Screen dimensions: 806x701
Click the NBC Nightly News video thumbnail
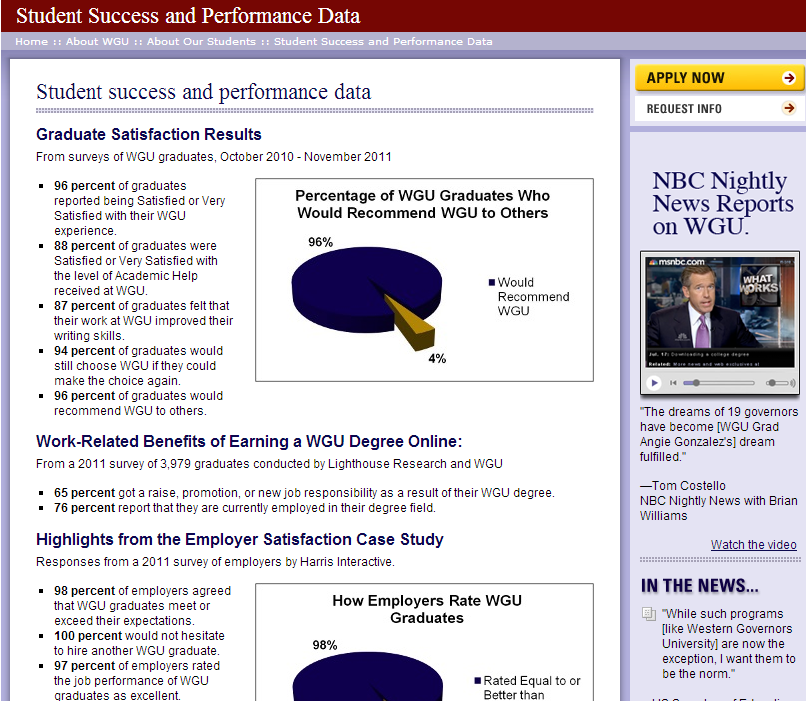pyautogui.click(x=720, y=311)
